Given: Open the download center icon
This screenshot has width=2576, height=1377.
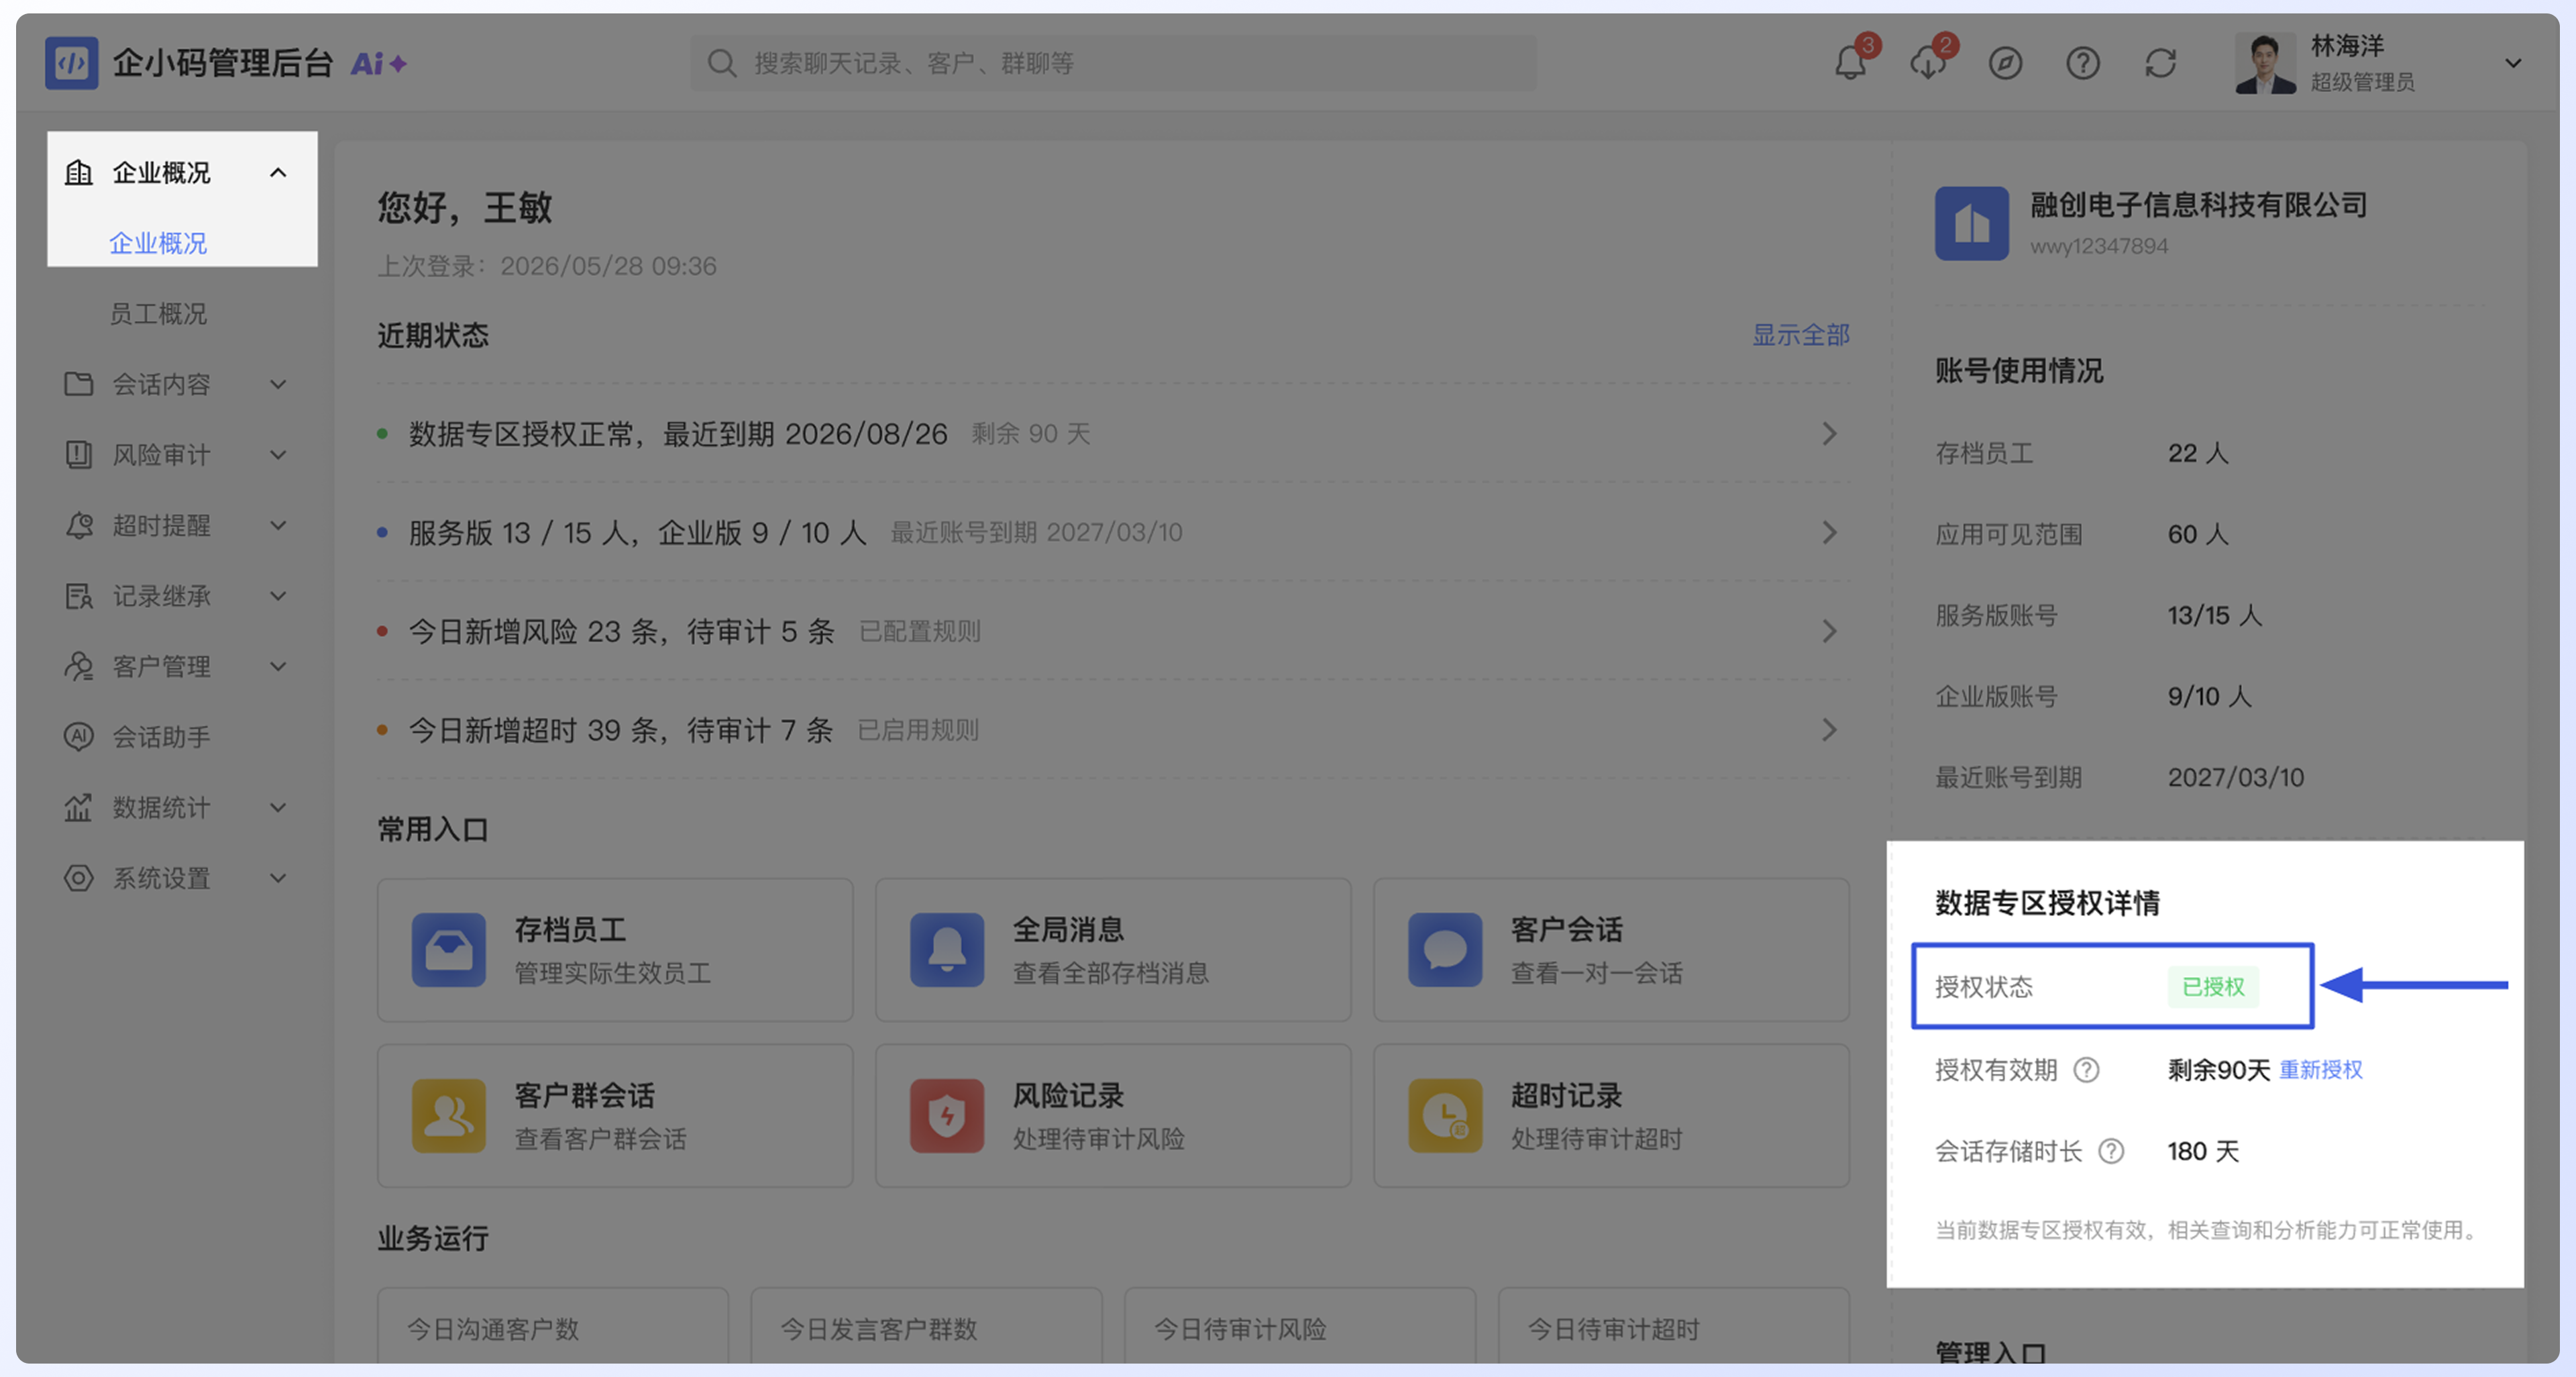Looking at the screenshot, I should click(1927, 63).
